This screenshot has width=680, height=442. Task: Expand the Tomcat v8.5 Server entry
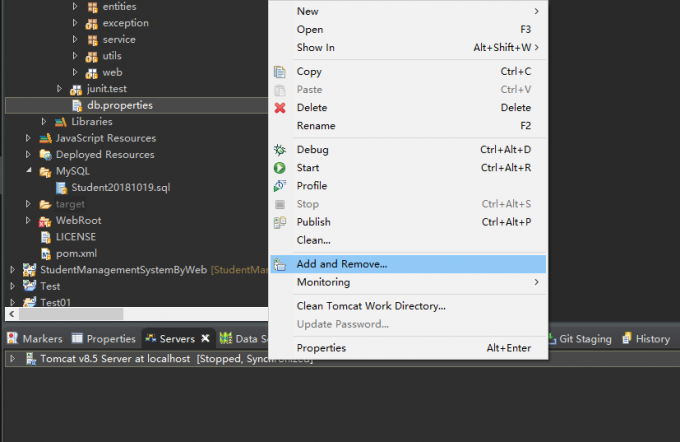click(x=12, y=358)
